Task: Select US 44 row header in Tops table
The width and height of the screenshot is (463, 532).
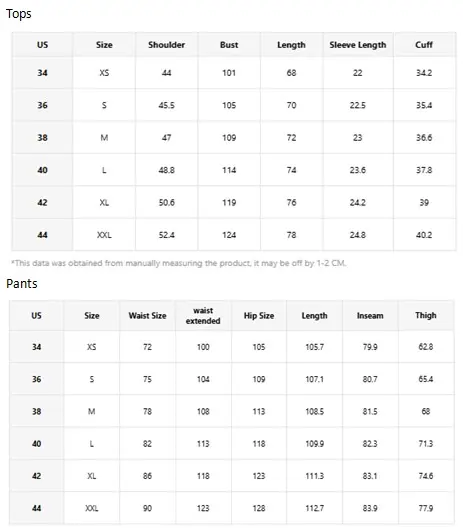Action: (x=42, y=235)
